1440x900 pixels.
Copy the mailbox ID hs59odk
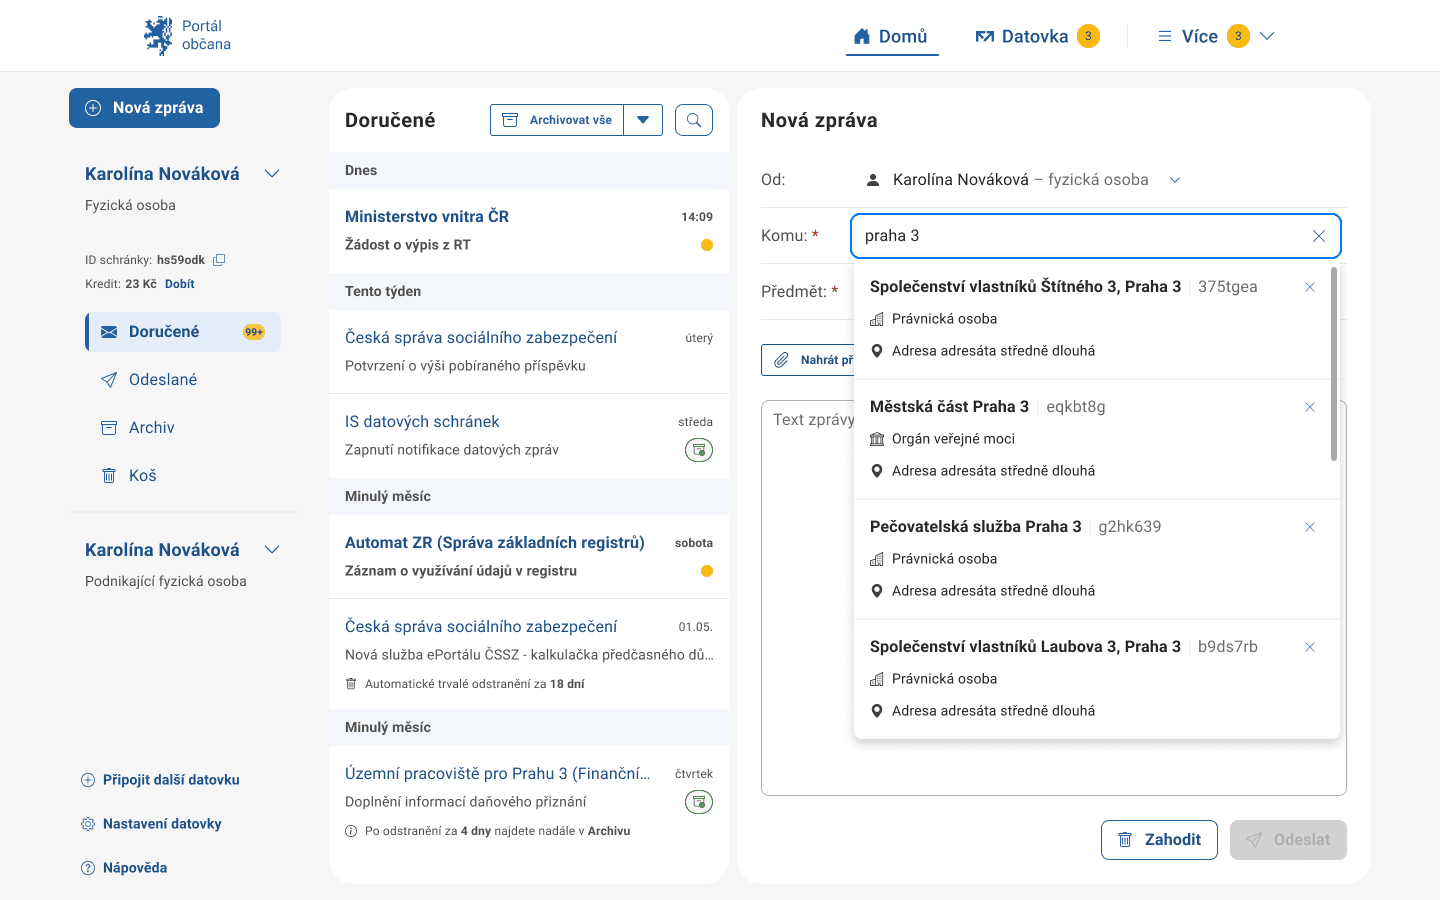pyautogui.click(x=219, y=260)
